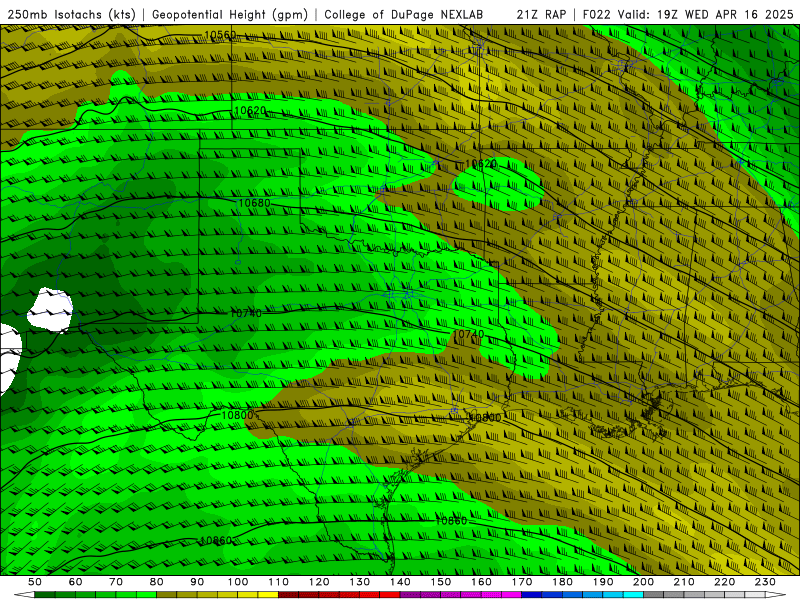
Task: Click the 'F022' forecast hour text
Action: pyautogui.click(x=597, y=15)
